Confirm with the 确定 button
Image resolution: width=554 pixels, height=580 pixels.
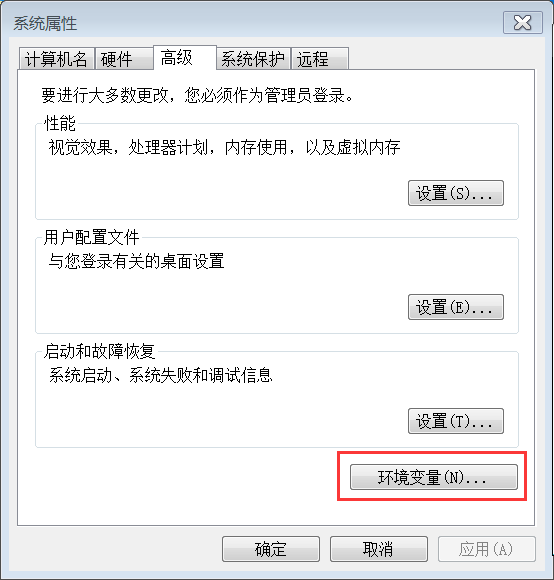point(271,549)
